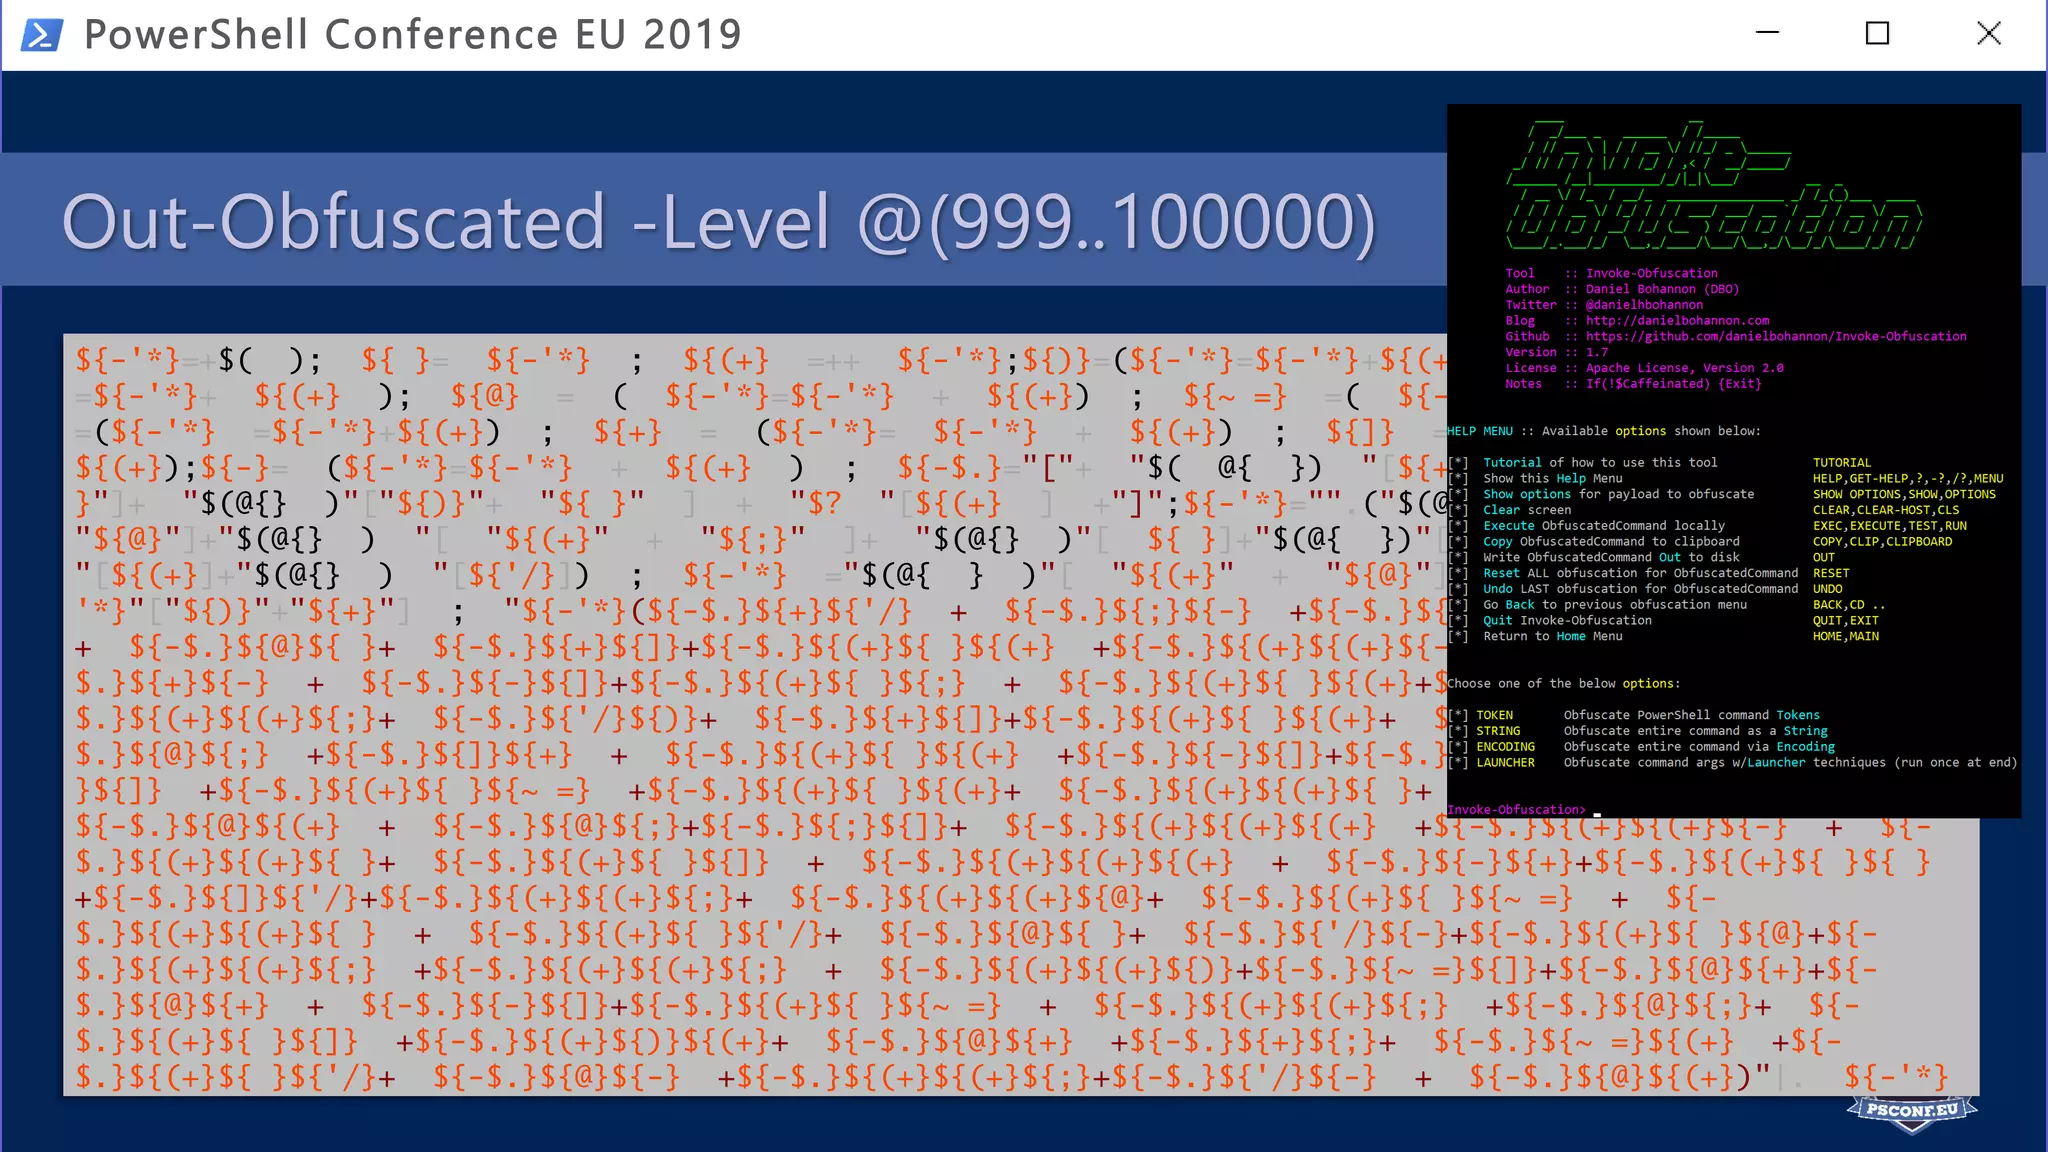Screen dimensions: 2048x1152
Task: Click the @danielhbohannon Twitter handle
Action: (x=1644, y=305)
